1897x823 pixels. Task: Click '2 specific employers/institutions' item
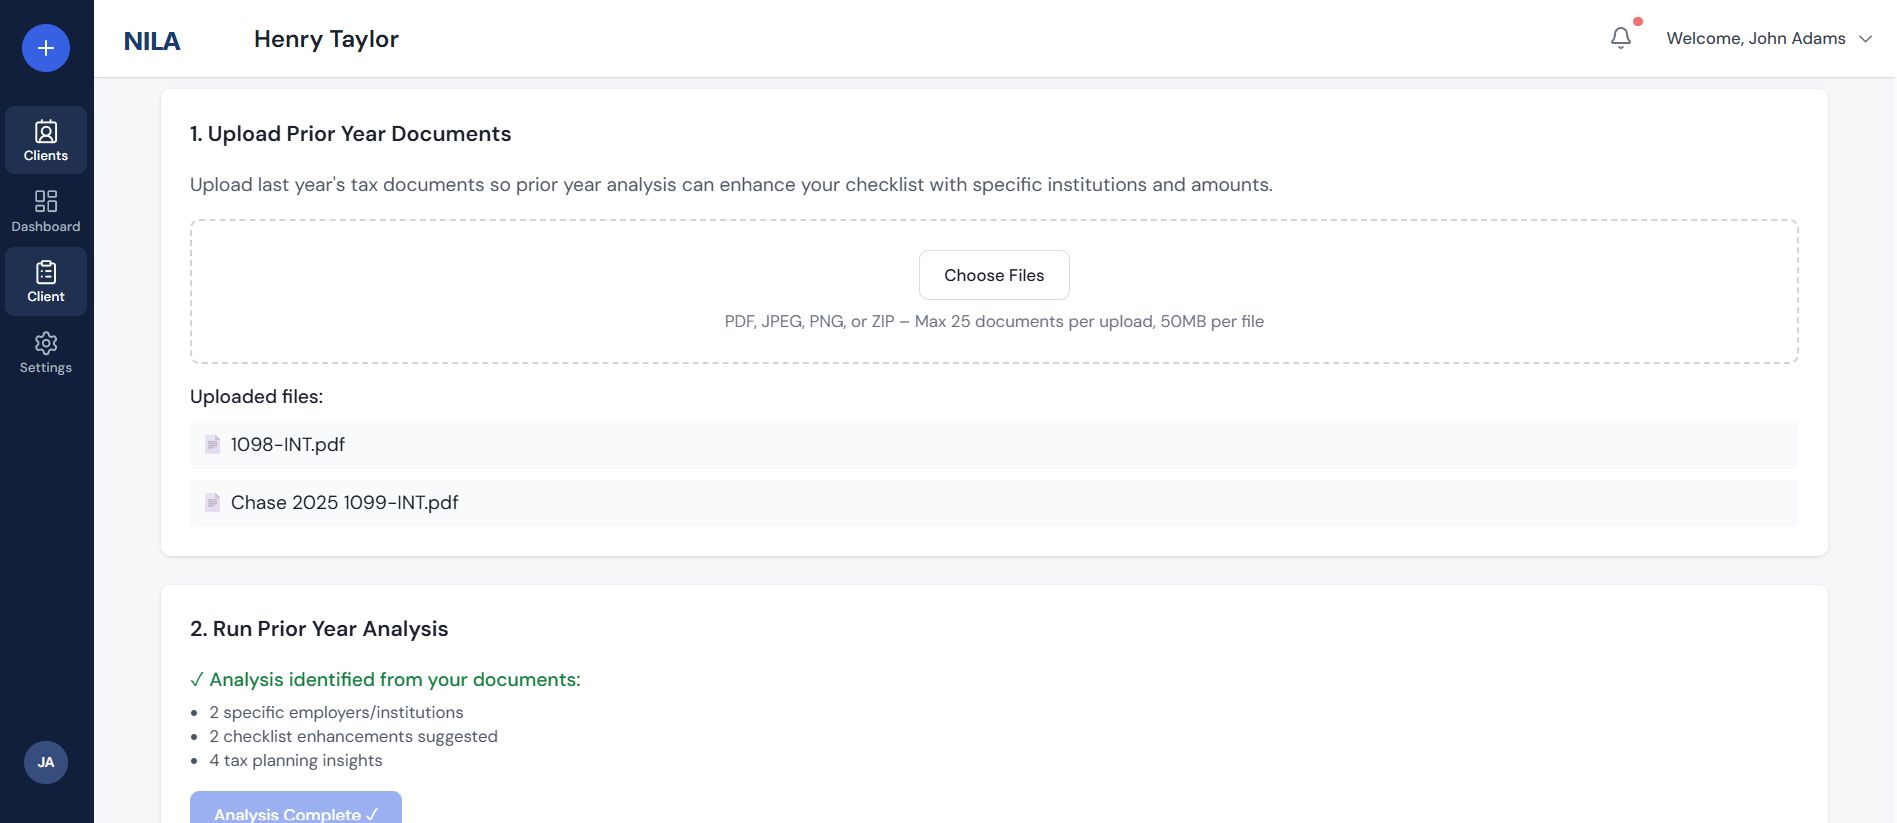pos(336,712)
